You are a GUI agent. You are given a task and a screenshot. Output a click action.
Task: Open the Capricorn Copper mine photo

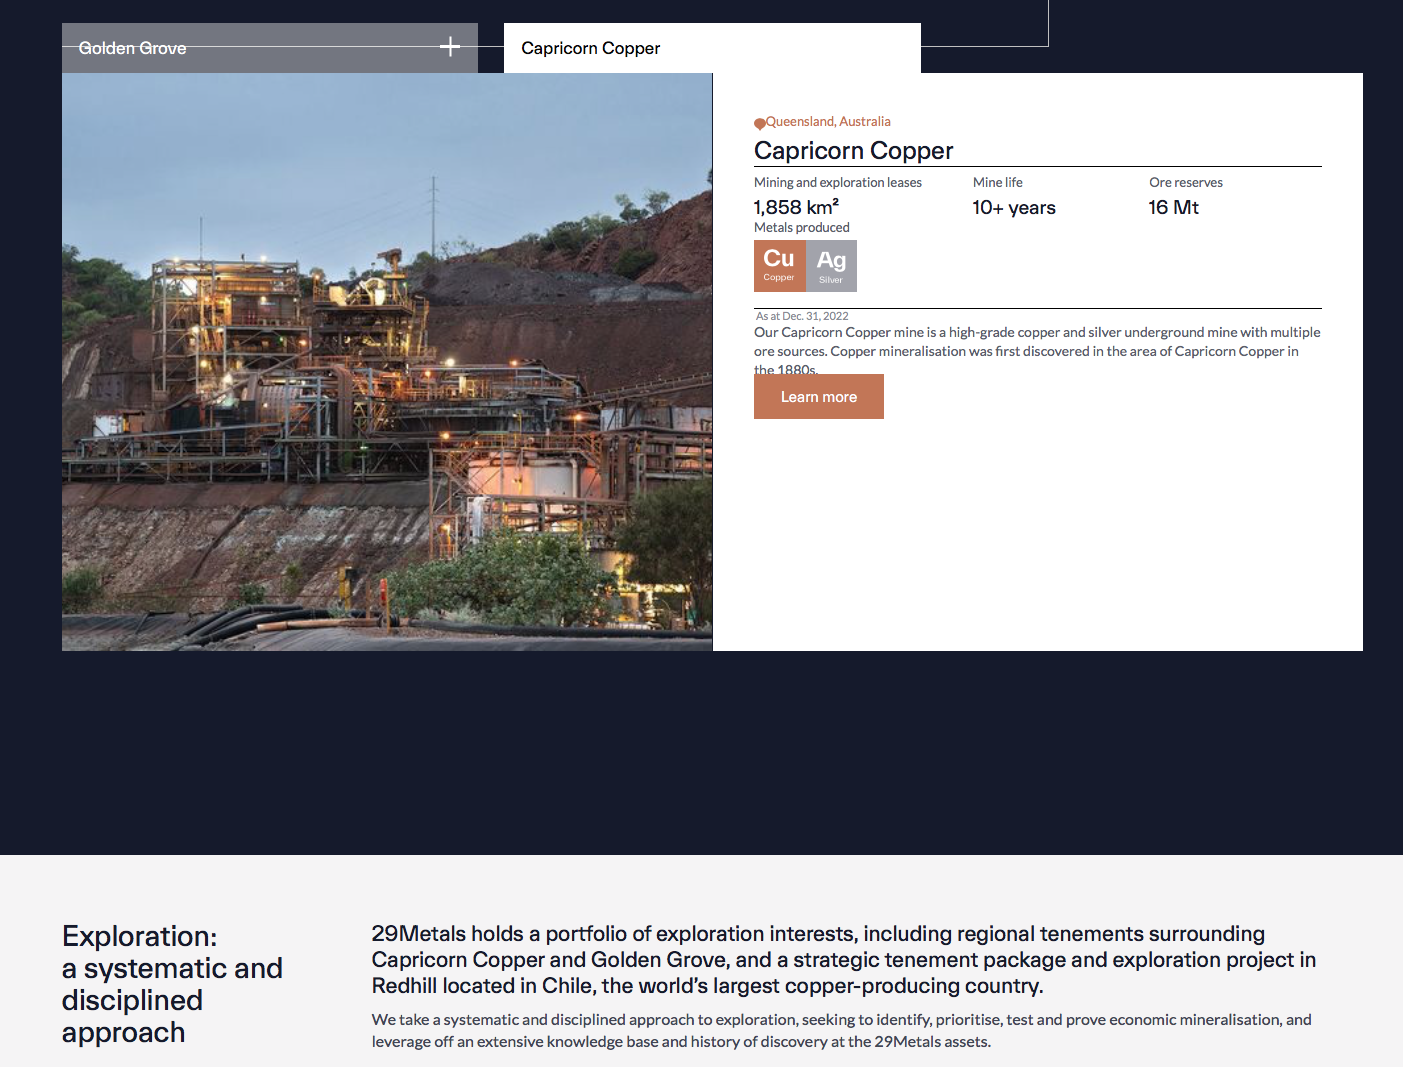(x=387, y=362)
